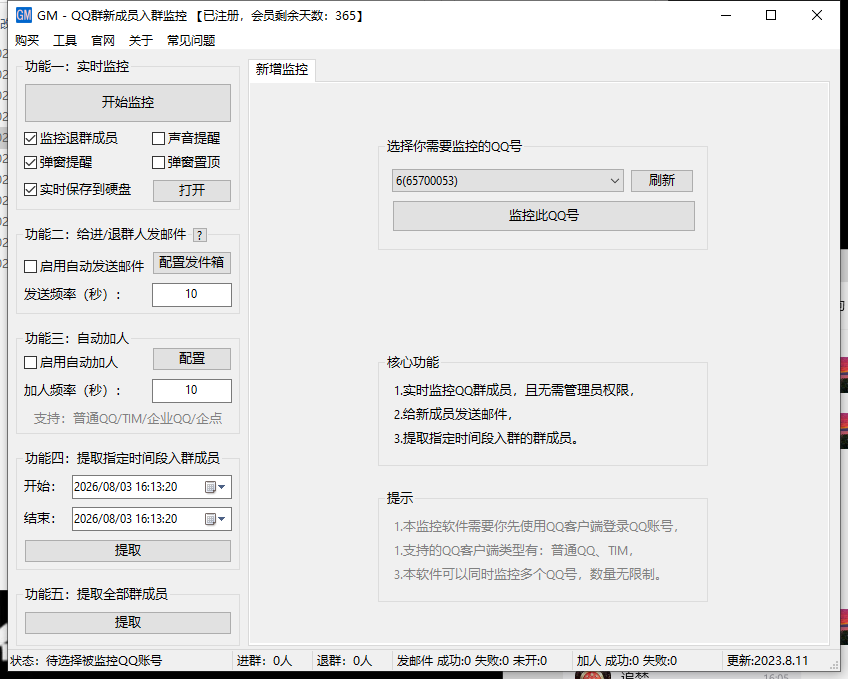Maximize the GM window
This screenshot has width=848, height=679.
(x=771, y=15)
